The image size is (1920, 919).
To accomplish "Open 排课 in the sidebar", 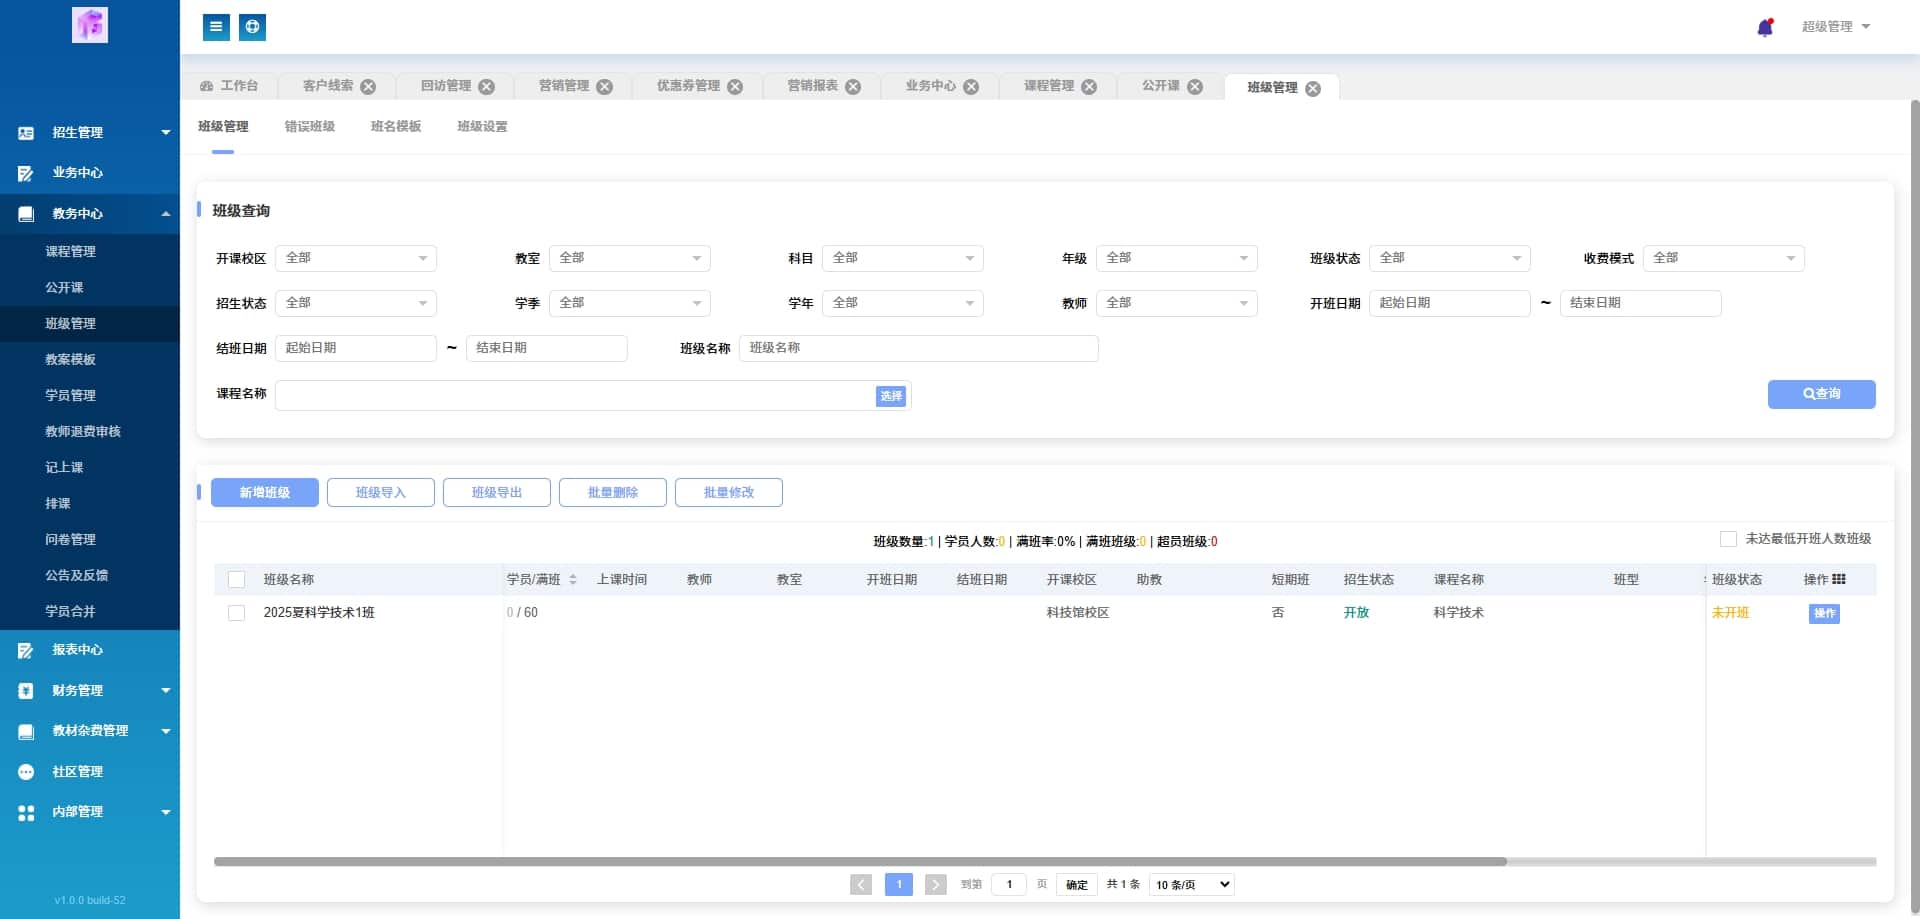I will click(58, 504).
